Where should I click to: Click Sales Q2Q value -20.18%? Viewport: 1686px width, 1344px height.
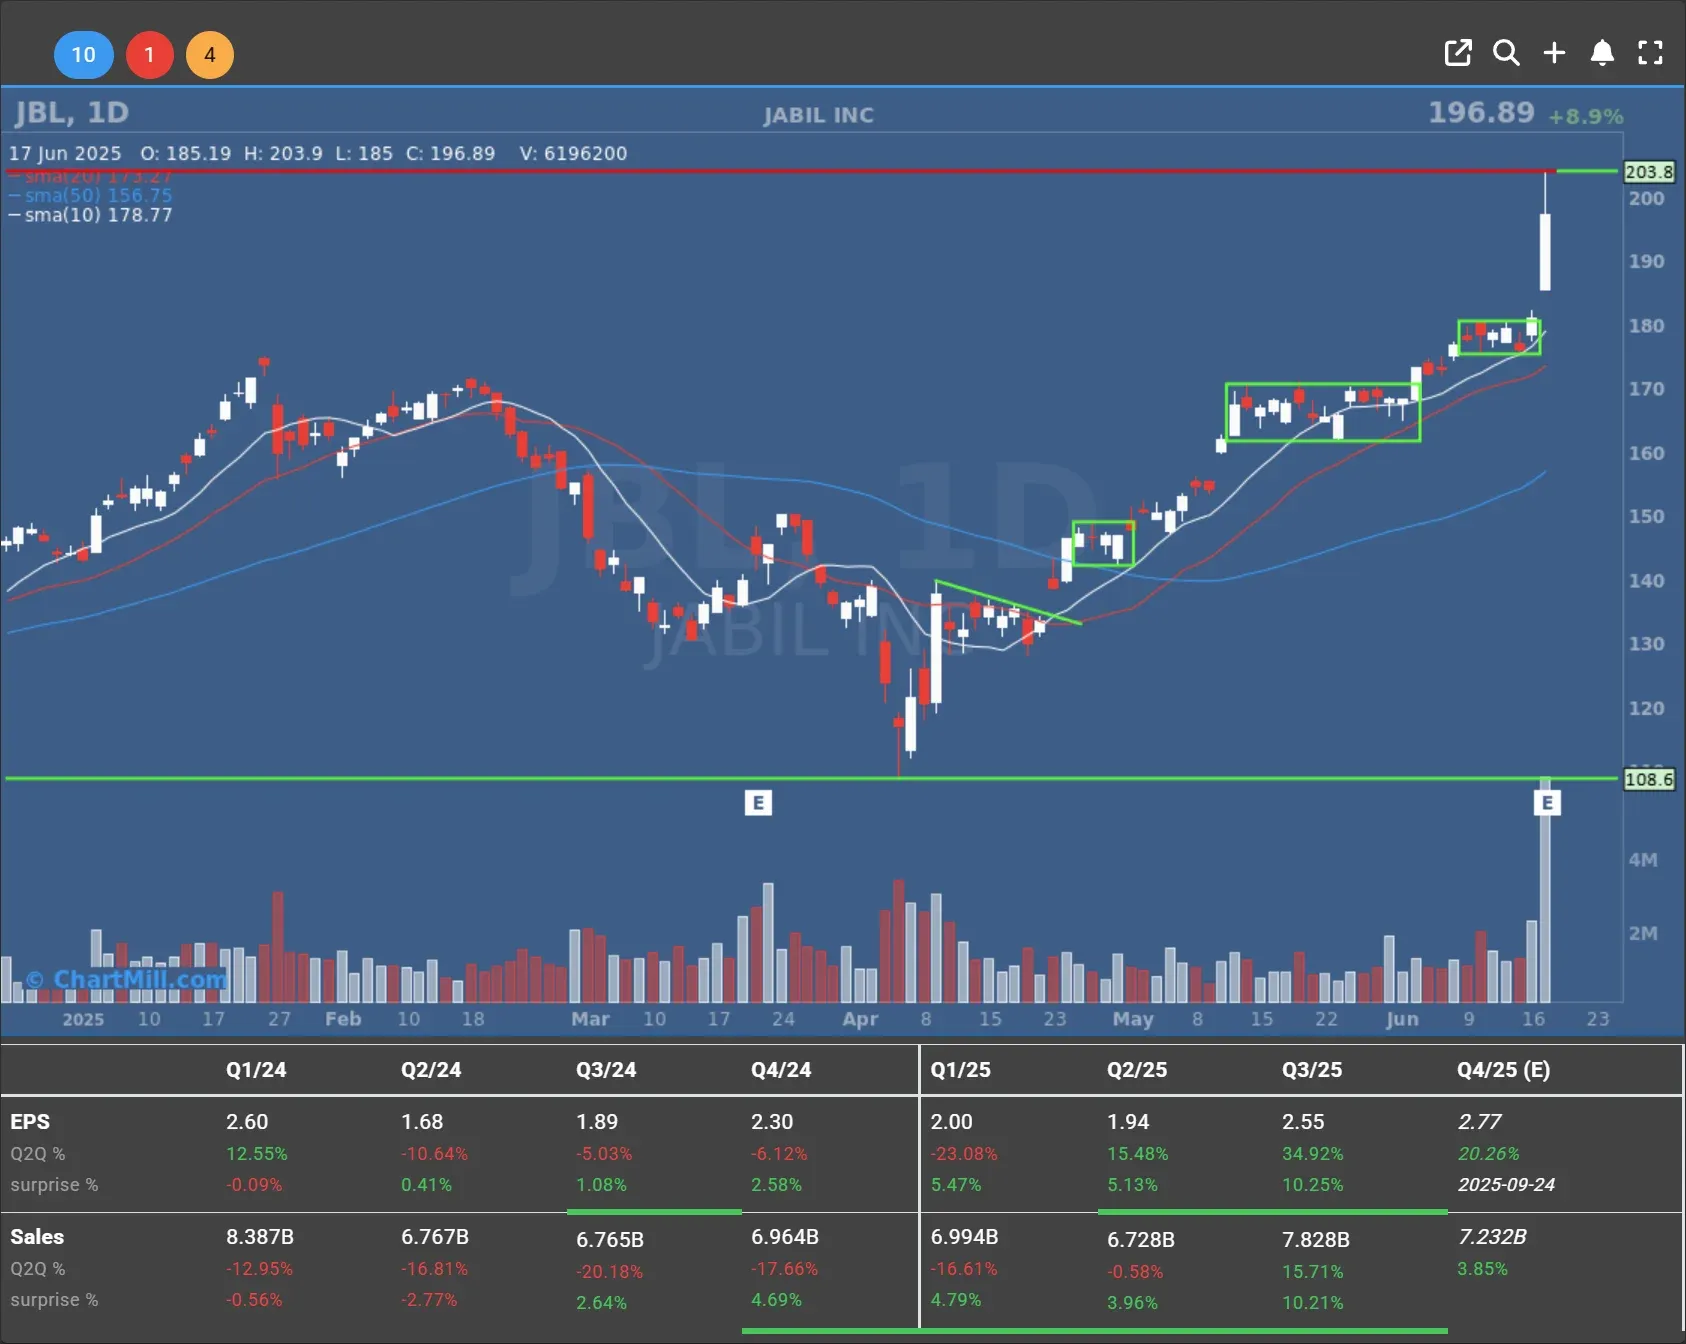[610, 1272]
